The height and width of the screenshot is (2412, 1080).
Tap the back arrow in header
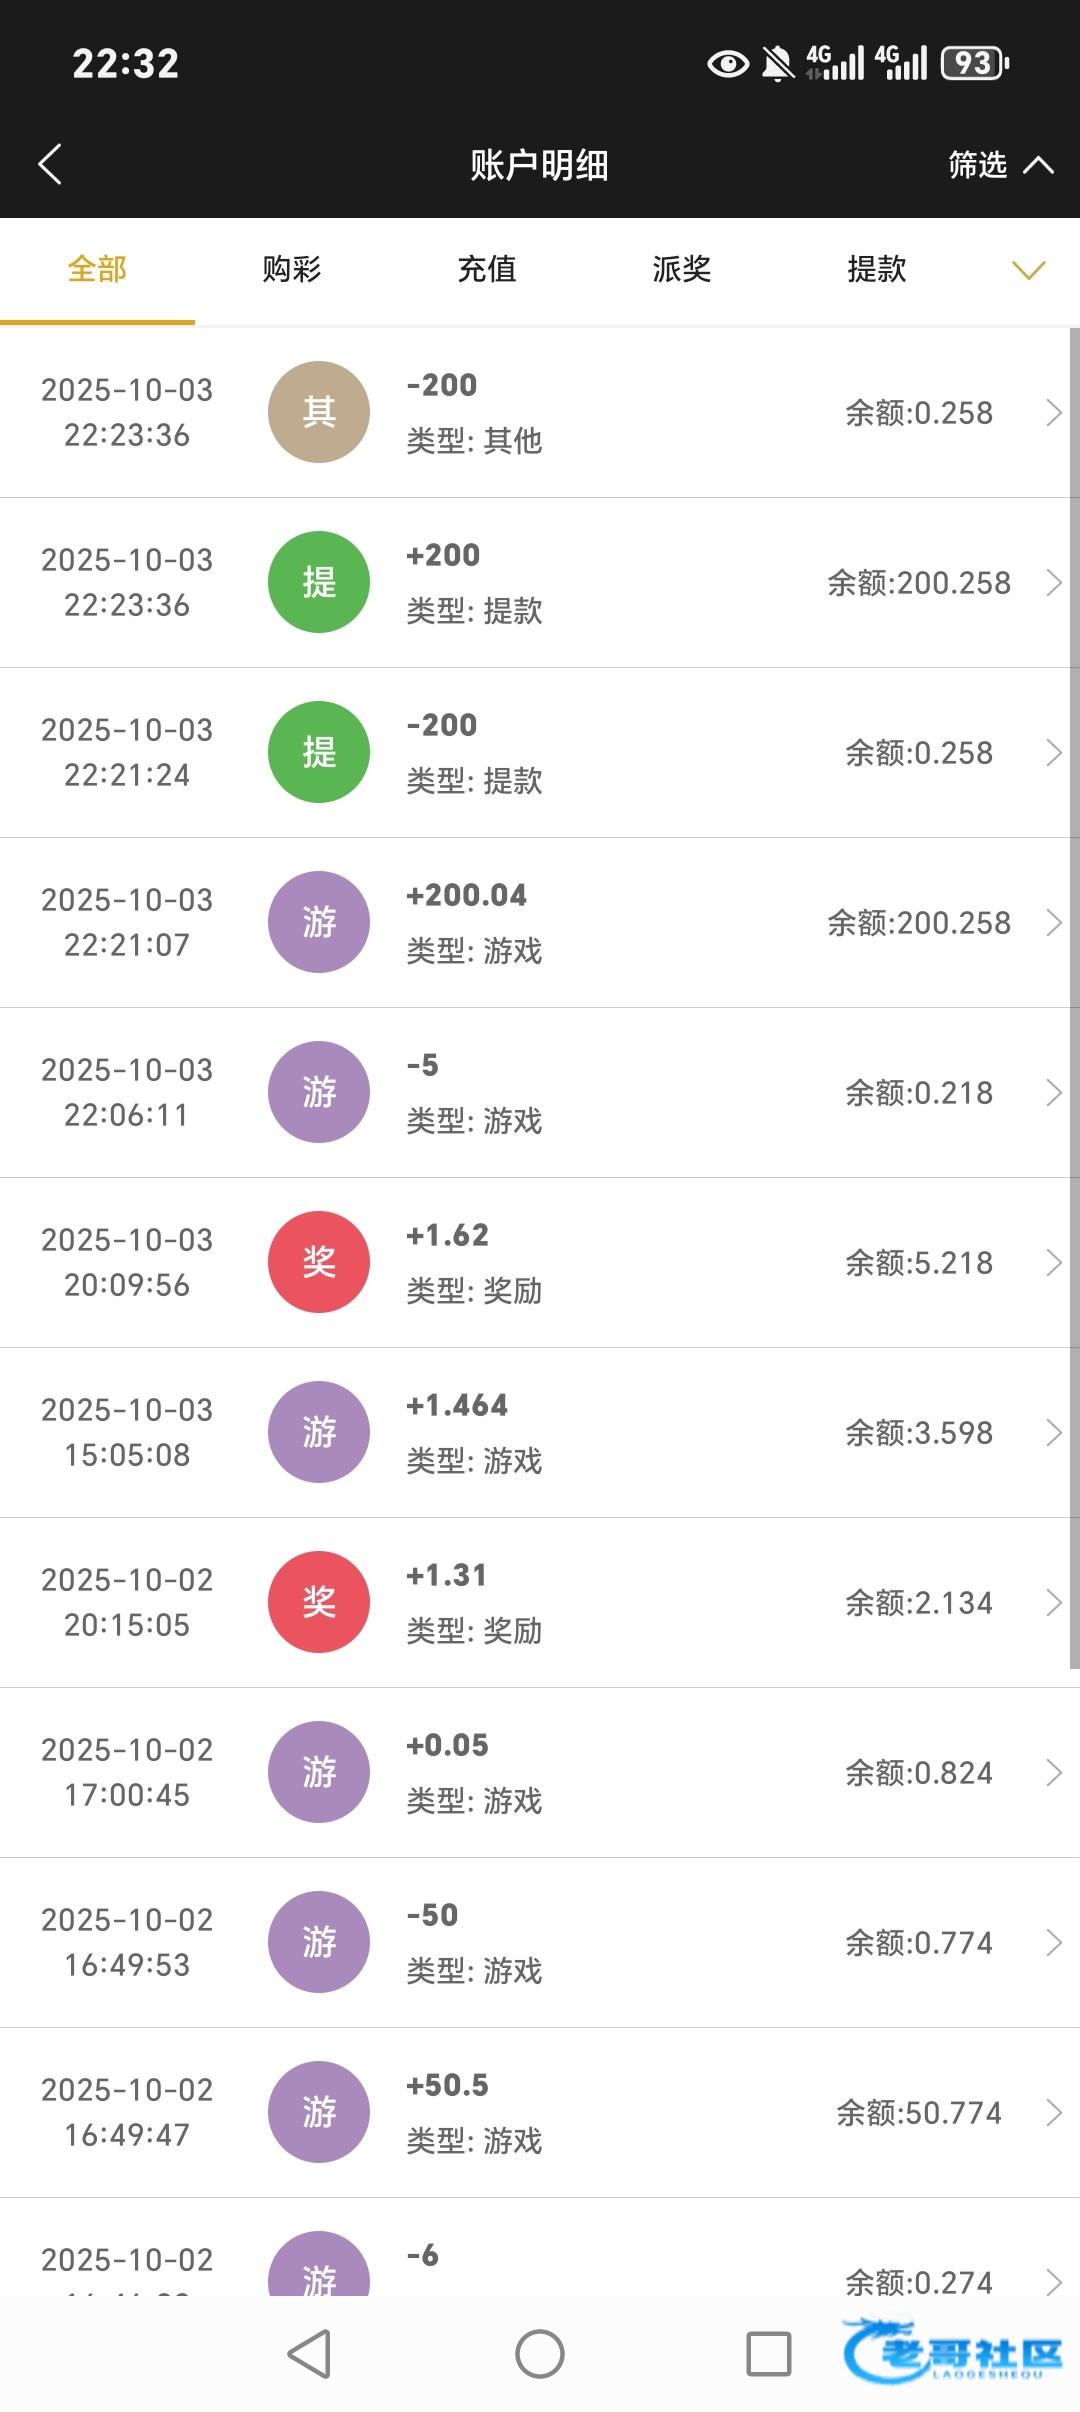[x=50, y=164]
